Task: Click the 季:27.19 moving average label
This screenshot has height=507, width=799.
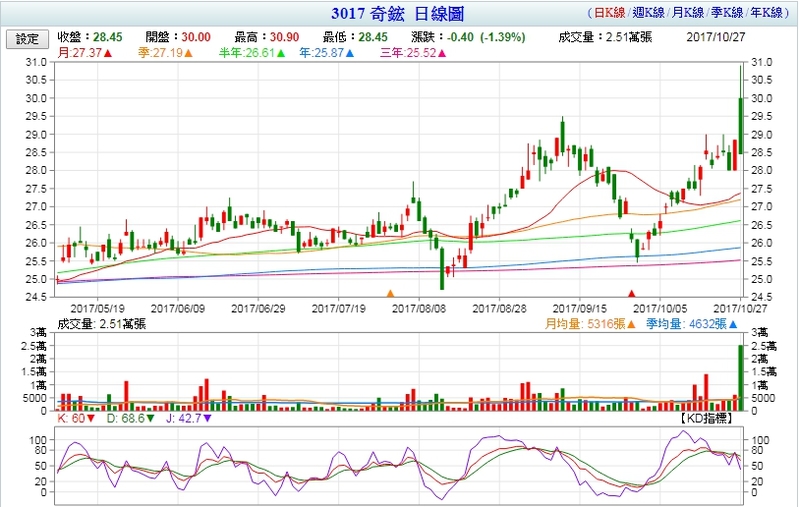Action: click(161, 53)
